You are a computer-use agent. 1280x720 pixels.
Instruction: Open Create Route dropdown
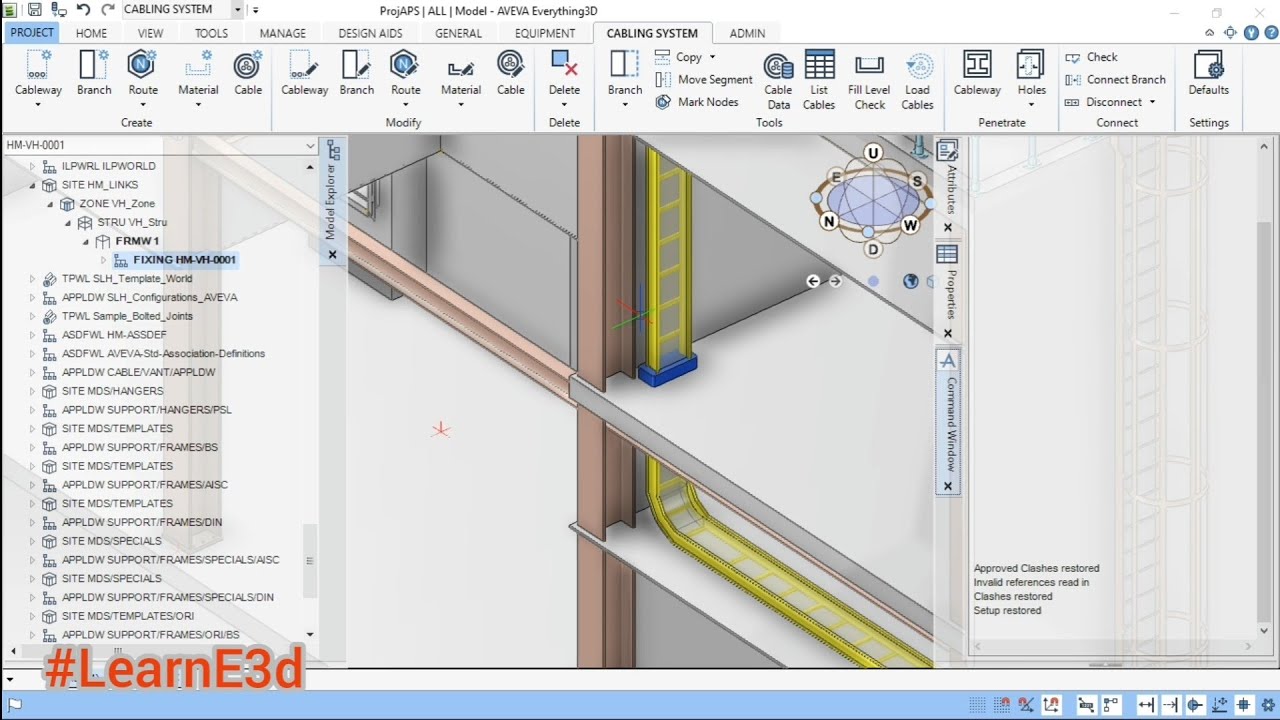[x=143, y=104]
